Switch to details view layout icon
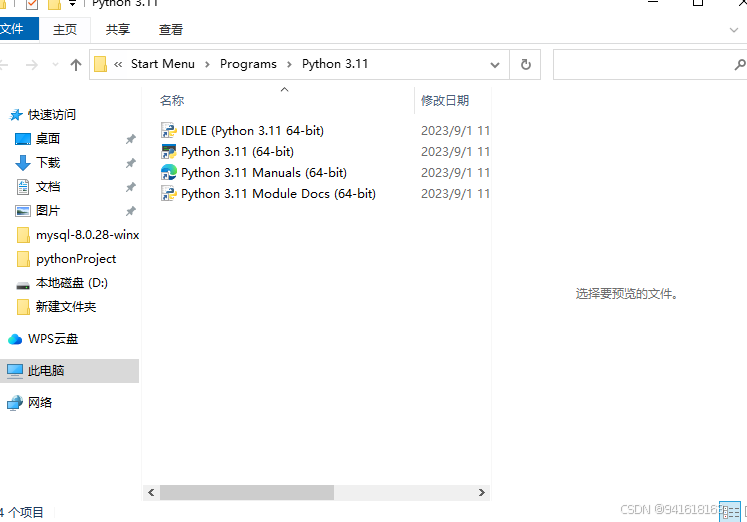Image resolution: width=747 pixels, height=522 pixels. (x=729, y=512)
